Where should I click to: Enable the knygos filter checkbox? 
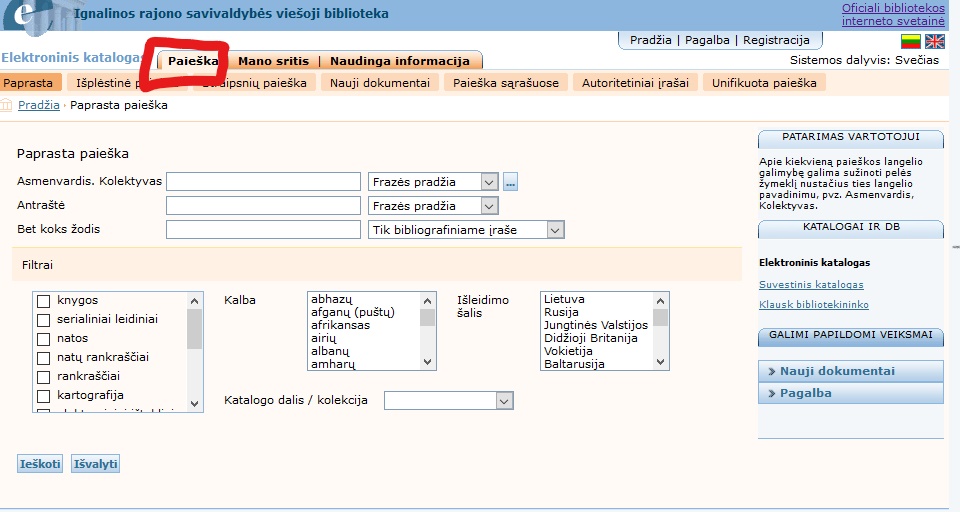44,301
